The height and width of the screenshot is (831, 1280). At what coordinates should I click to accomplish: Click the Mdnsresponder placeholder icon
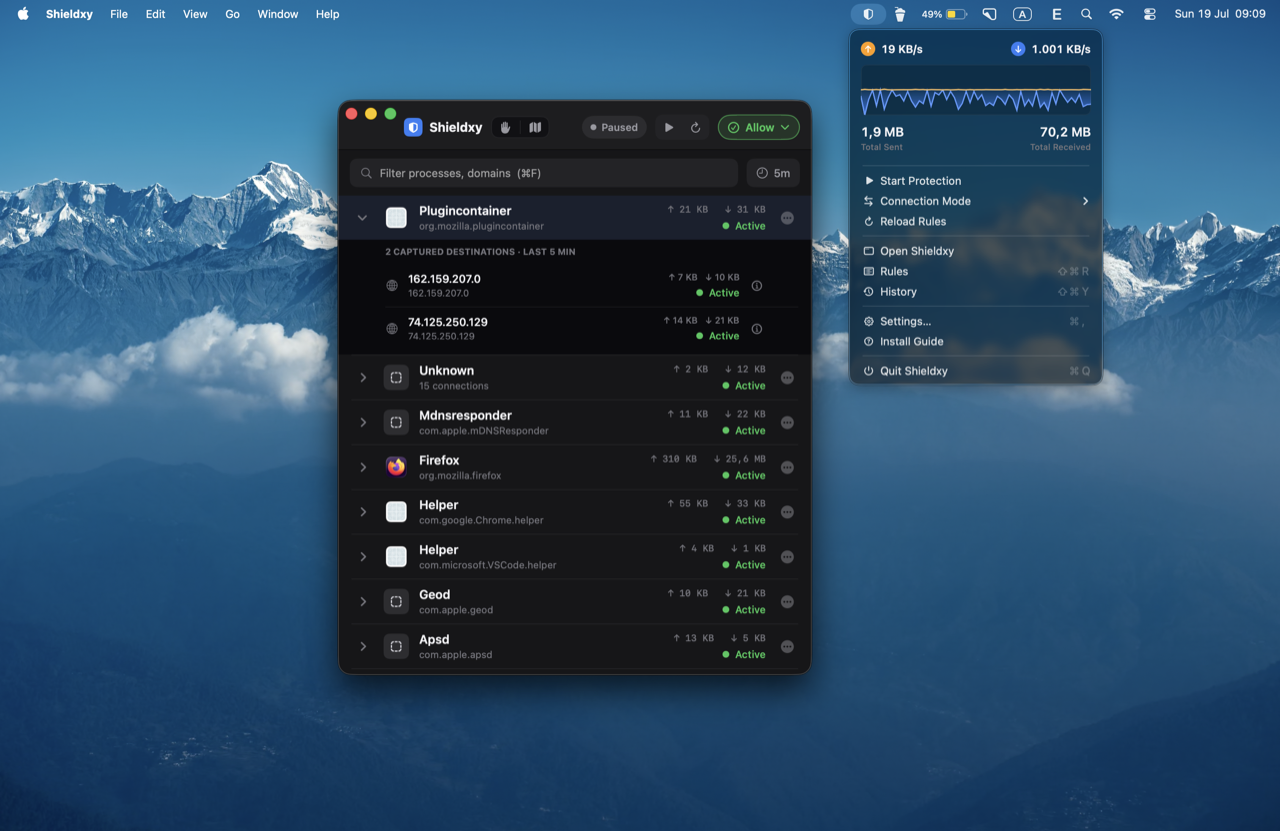(396, 423)
